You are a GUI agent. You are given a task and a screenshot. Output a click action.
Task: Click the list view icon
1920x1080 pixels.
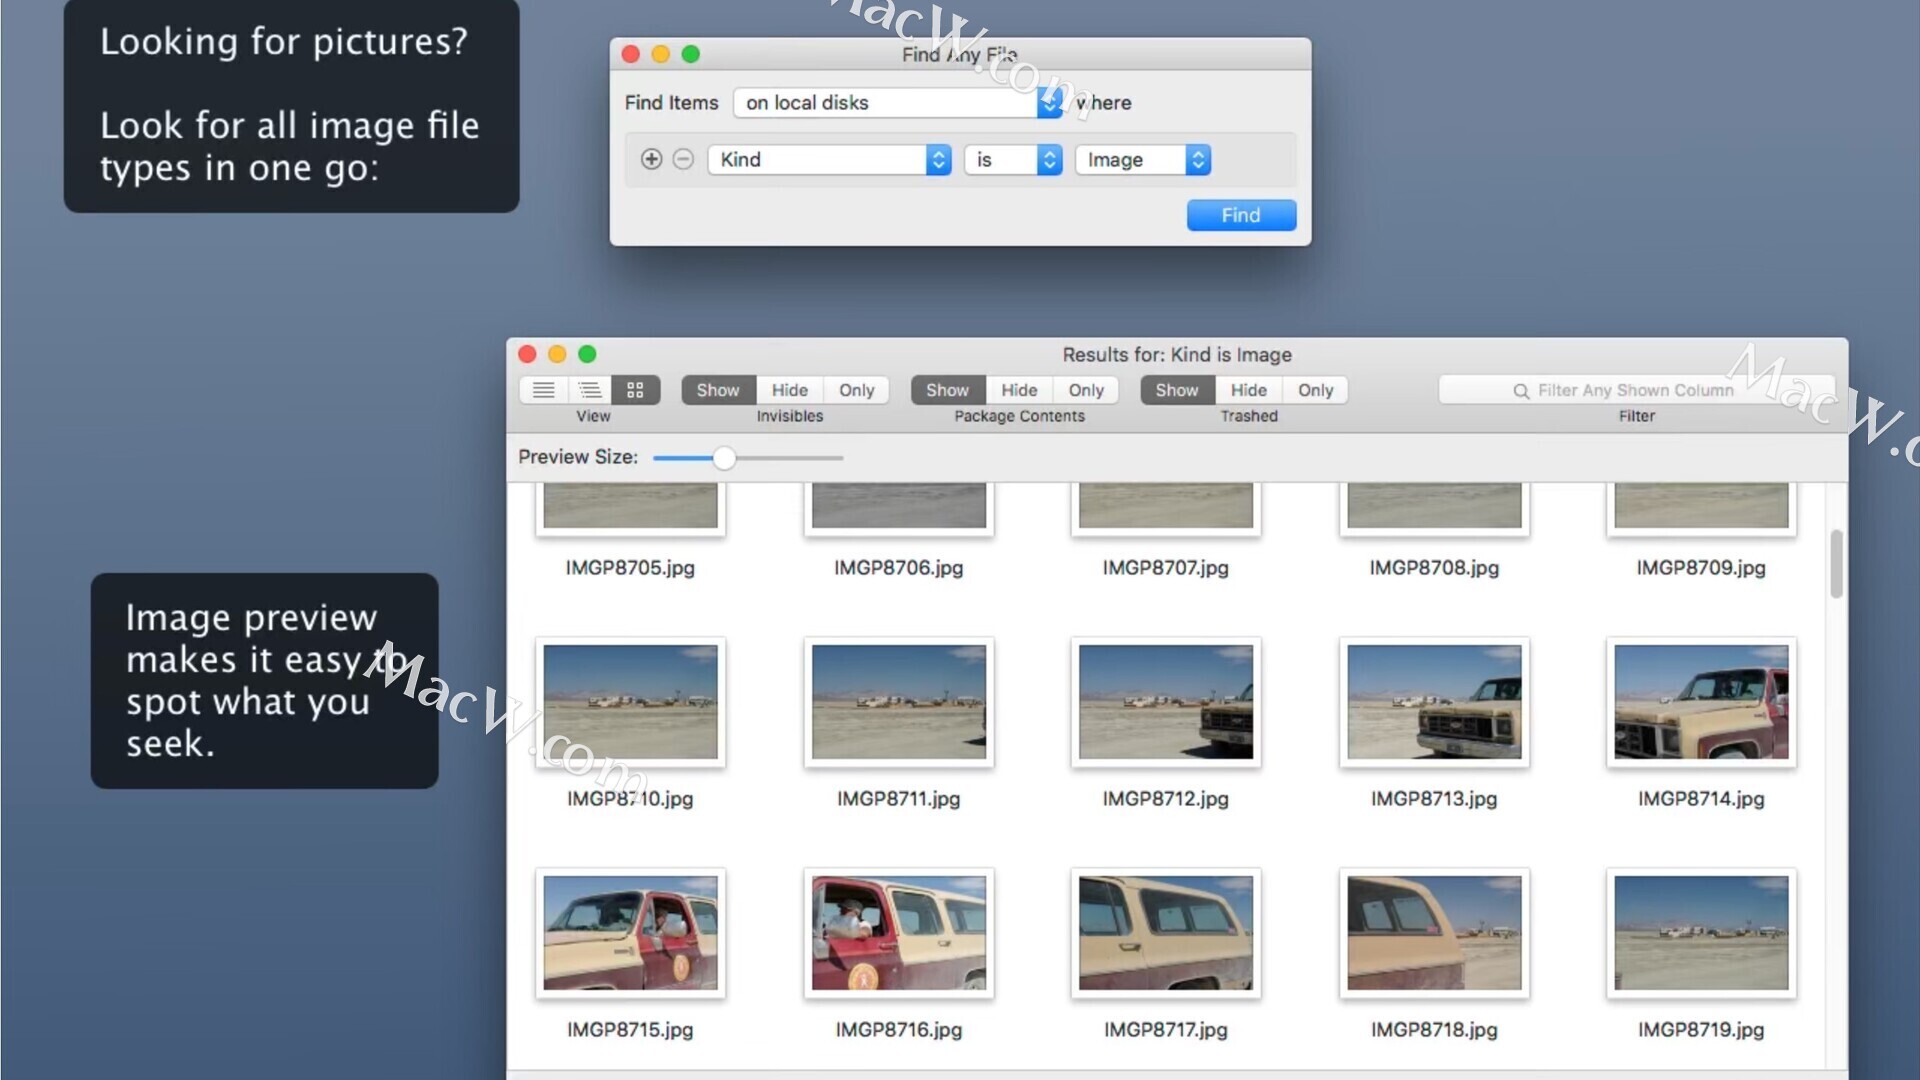(x=545, y=390)
